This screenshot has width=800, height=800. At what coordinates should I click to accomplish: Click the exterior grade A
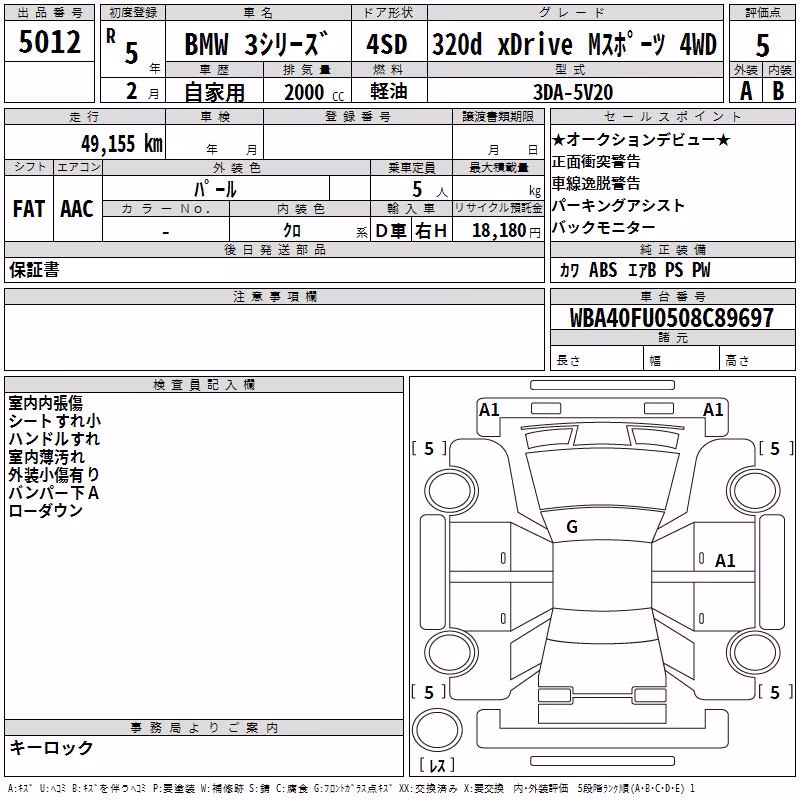746,91
